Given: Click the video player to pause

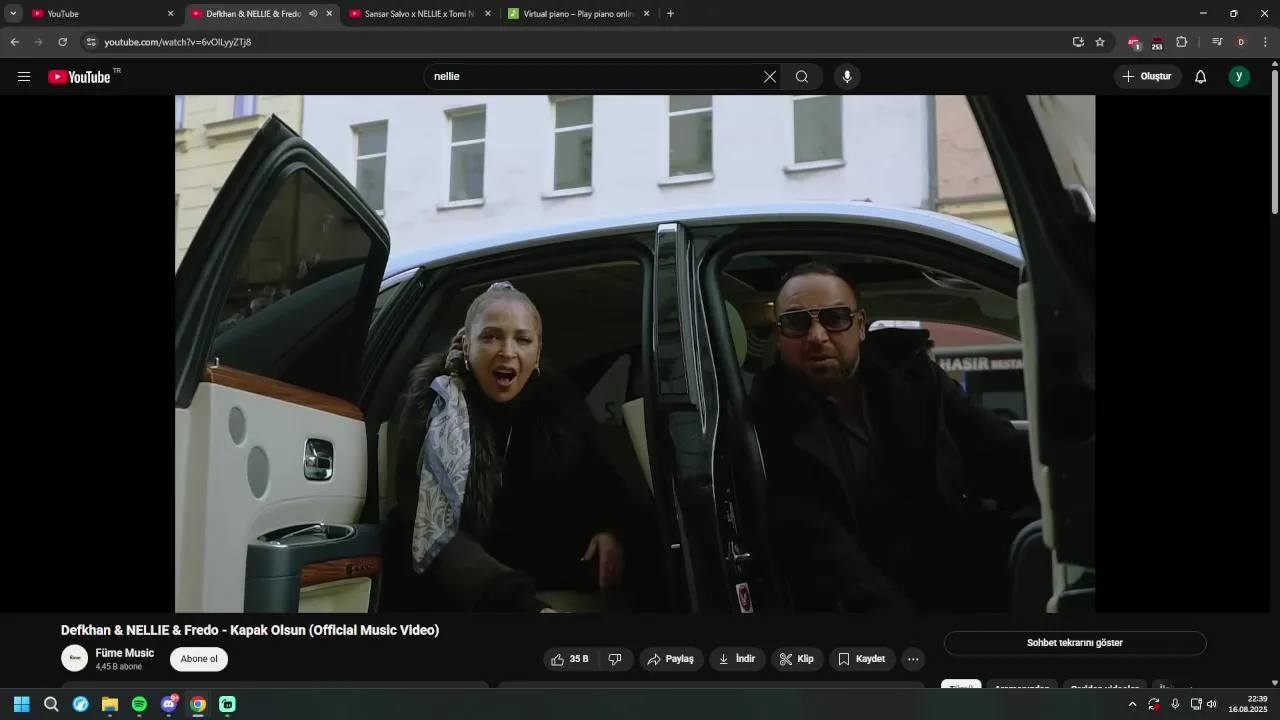Looking at the screenshot, I should click(x=635, y=354).
